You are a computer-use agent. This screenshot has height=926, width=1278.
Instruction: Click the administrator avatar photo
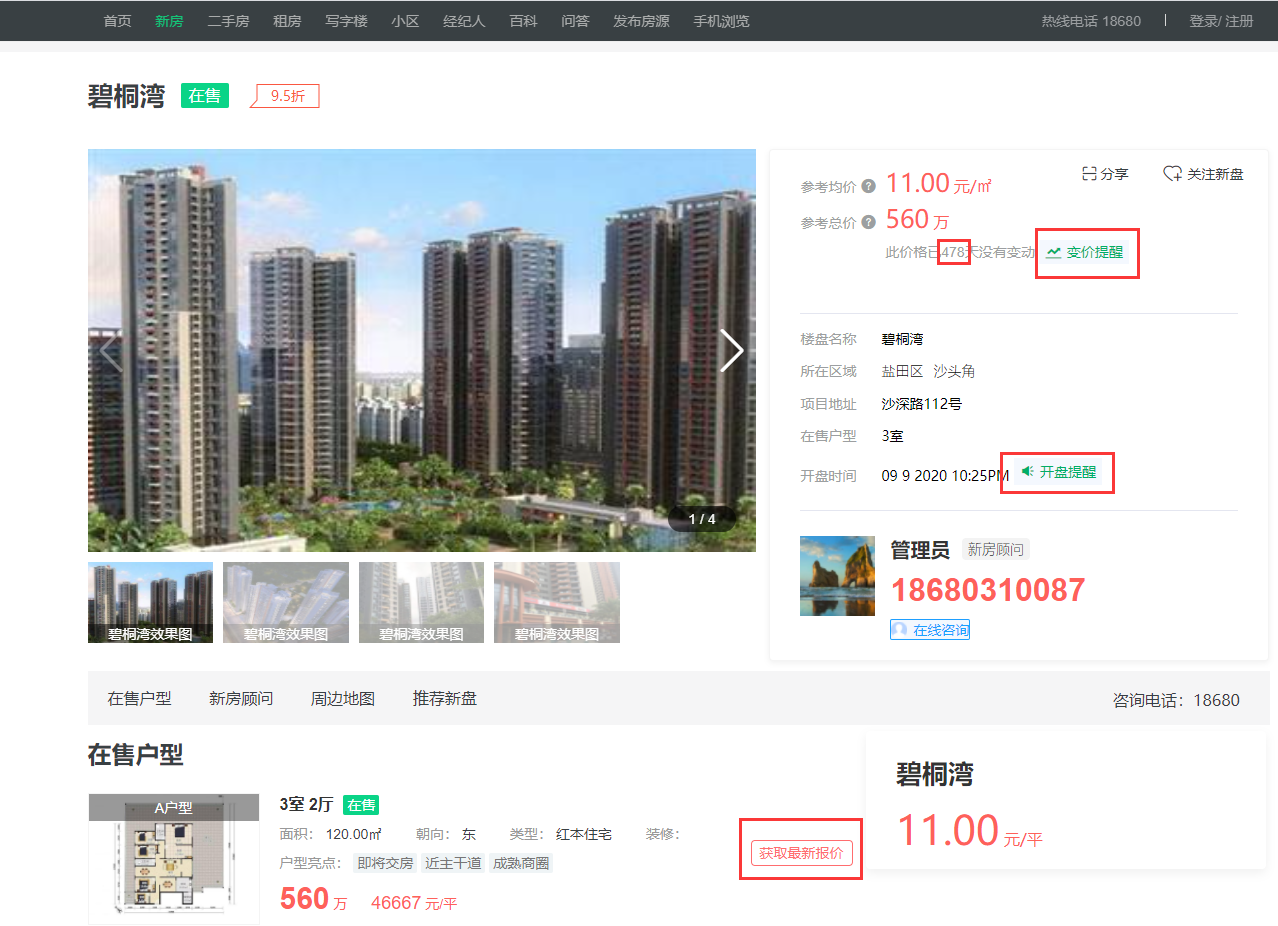(x=837, y=576)
